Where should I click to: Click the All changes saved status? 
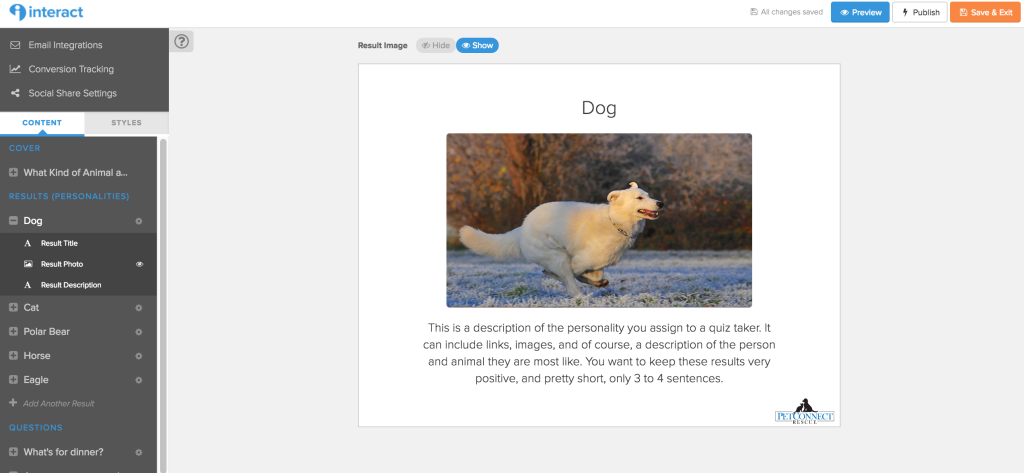coord(786,12)
